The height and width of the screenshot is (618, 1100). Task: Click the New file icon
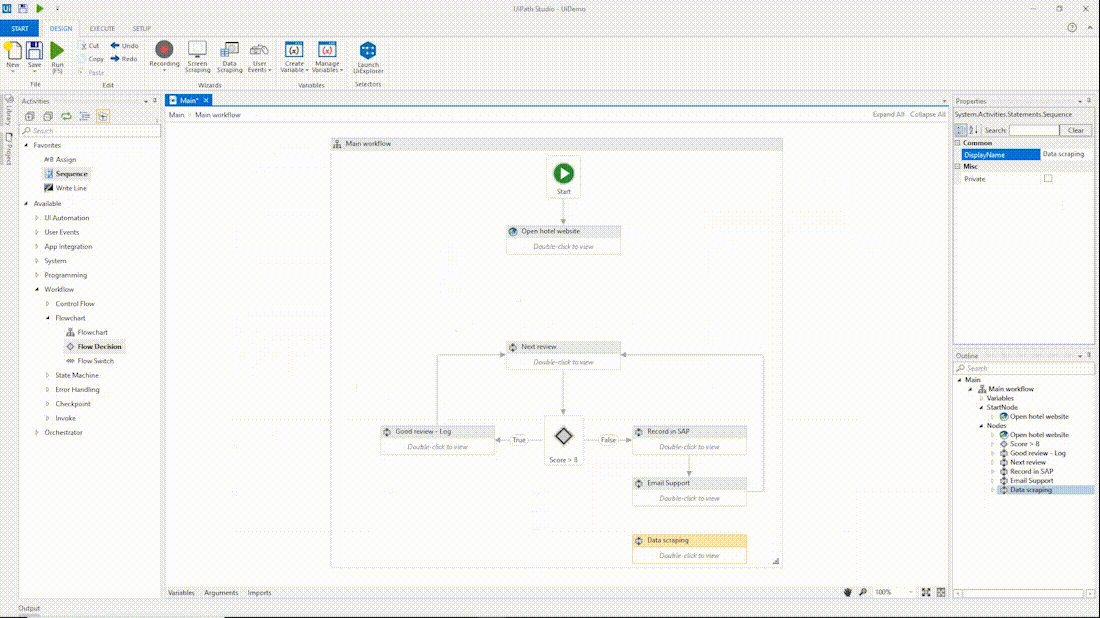13,51
